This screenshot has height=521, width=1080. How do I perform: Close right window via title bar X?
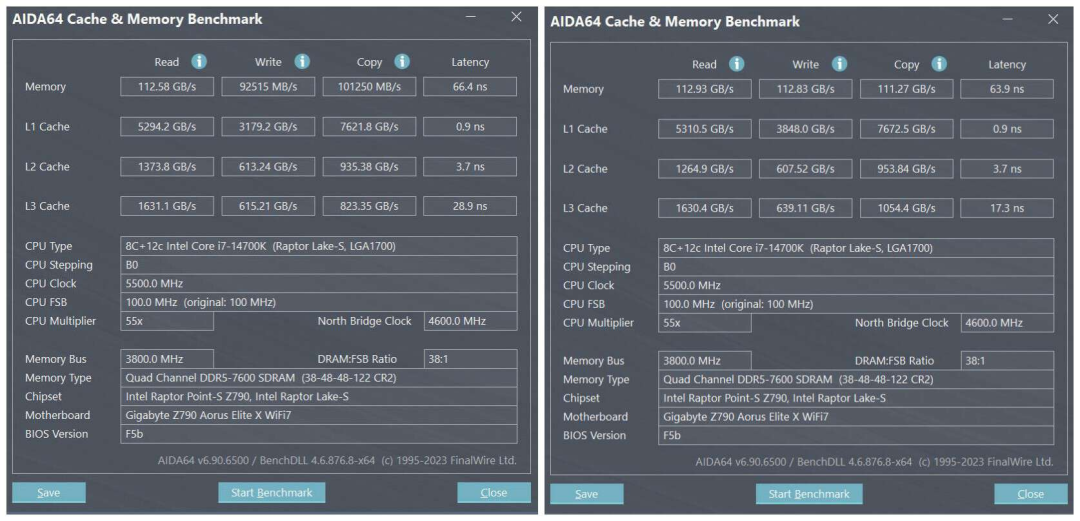[x=1053, y=19]
